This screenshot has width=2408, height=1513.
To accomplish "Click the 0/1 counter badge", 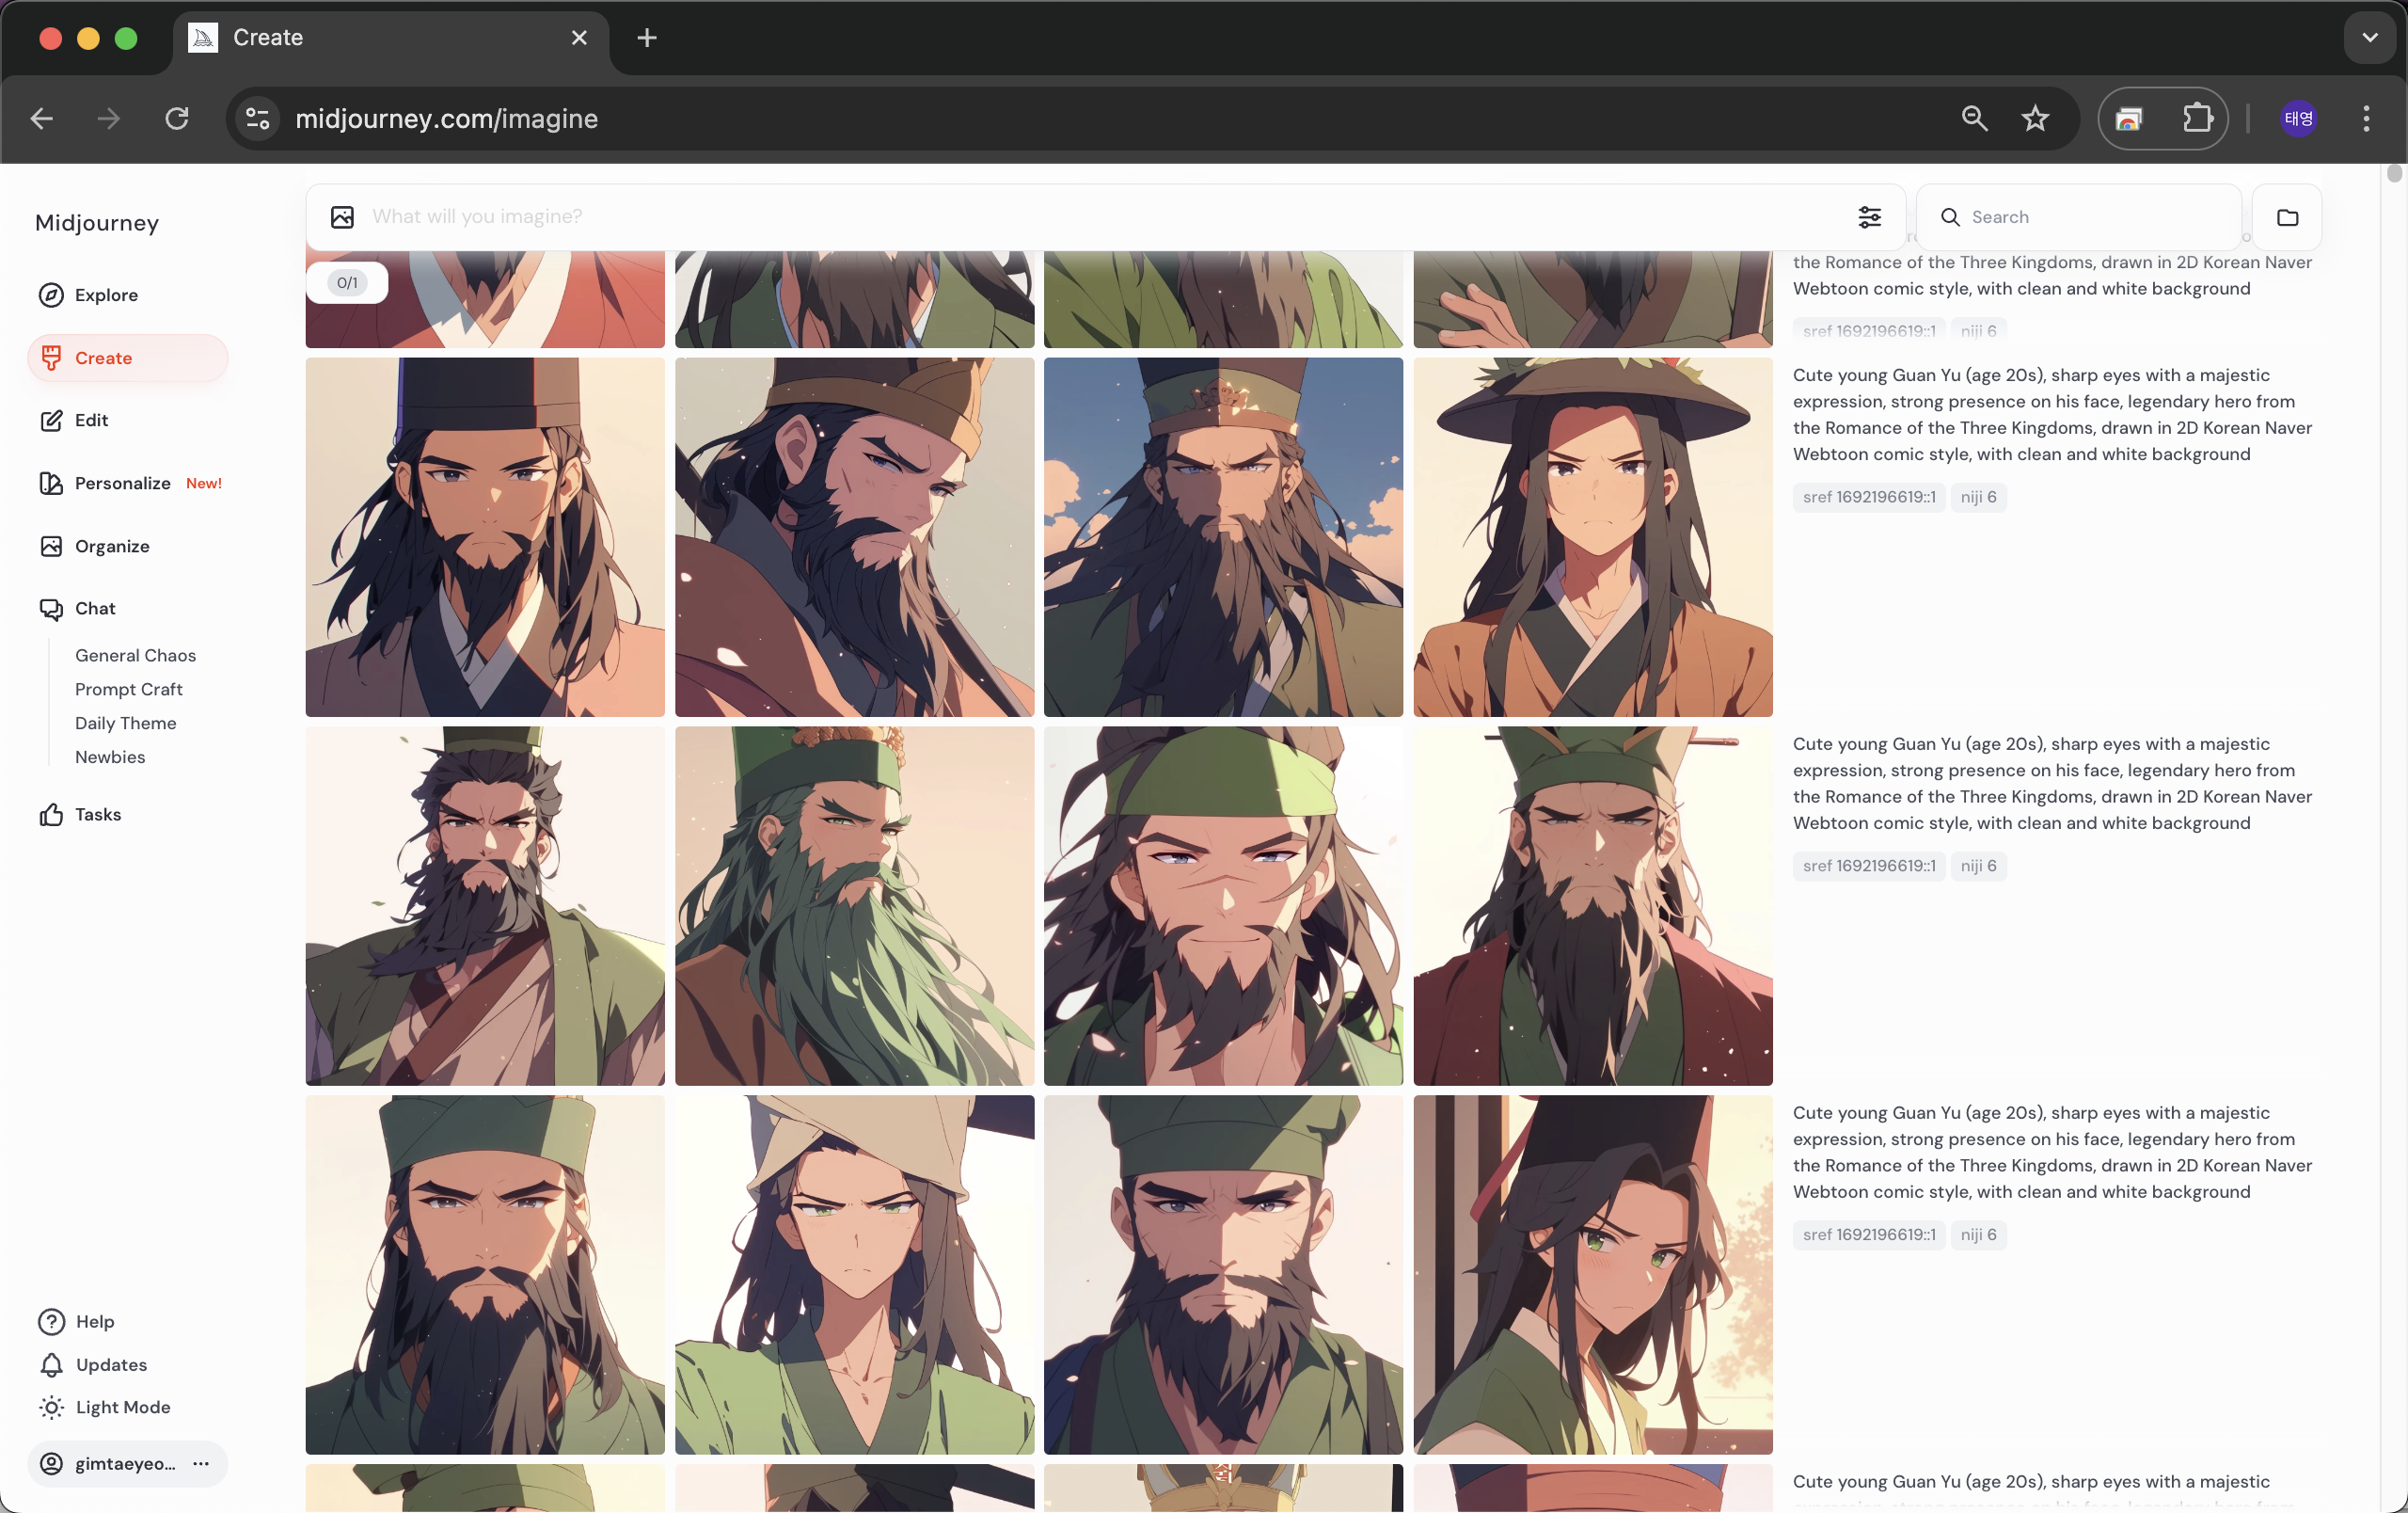I will (x=347, y=282).
